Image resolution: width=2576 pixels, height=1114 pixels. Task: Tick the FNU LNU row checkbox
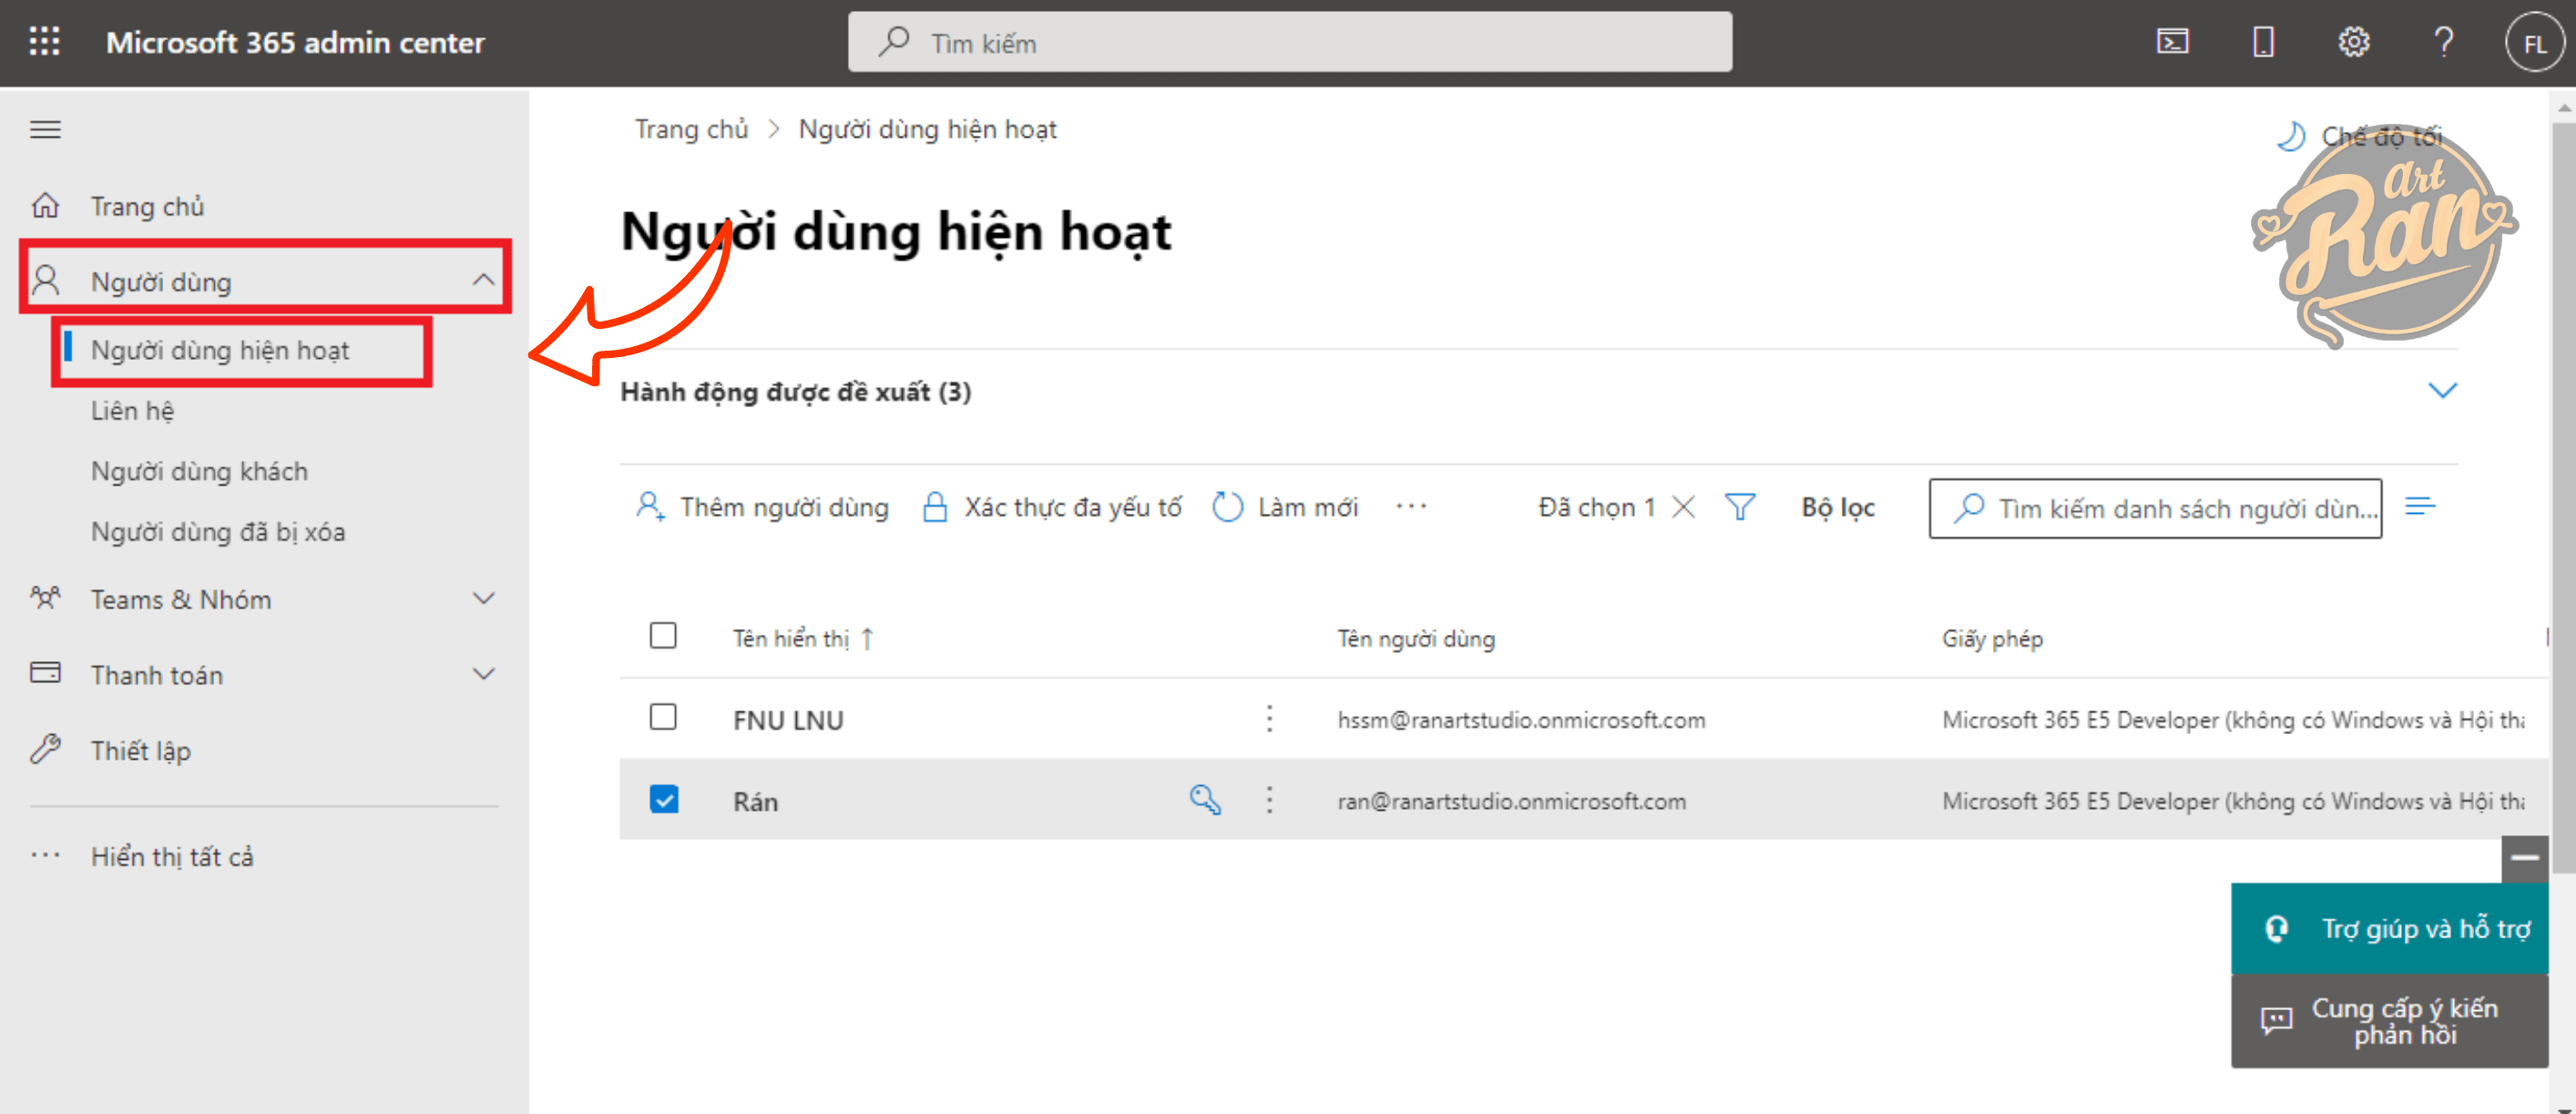663,717
